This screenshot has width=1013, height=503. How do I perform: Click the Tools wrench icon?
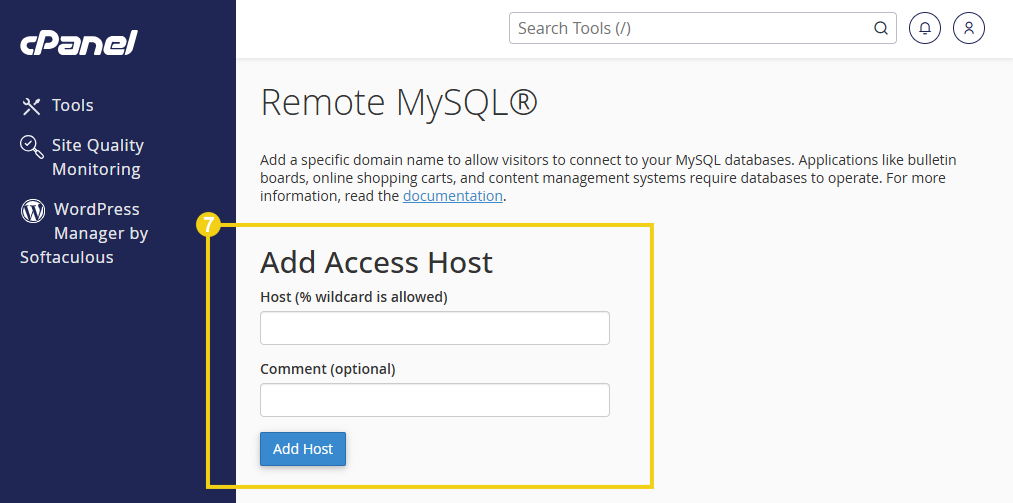31,106
